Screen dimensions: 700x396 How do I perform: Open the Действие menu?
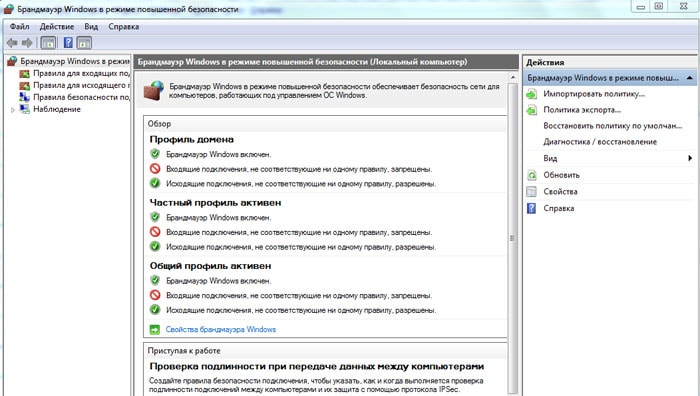point(57,27)
